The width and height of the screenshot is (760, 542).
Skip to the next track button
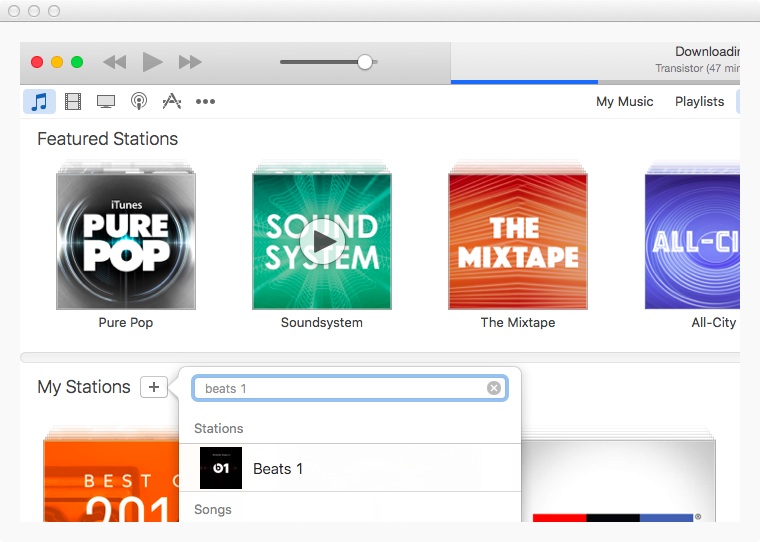coord(190,62)
